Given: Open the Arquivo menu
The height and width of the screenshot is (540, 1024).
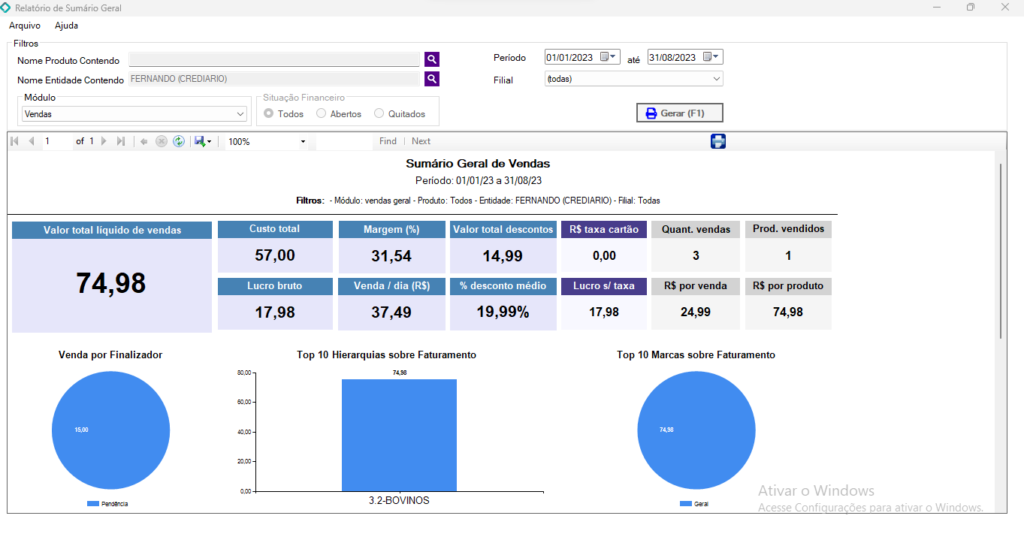Looking at the screenshot, I should [24, 25].
